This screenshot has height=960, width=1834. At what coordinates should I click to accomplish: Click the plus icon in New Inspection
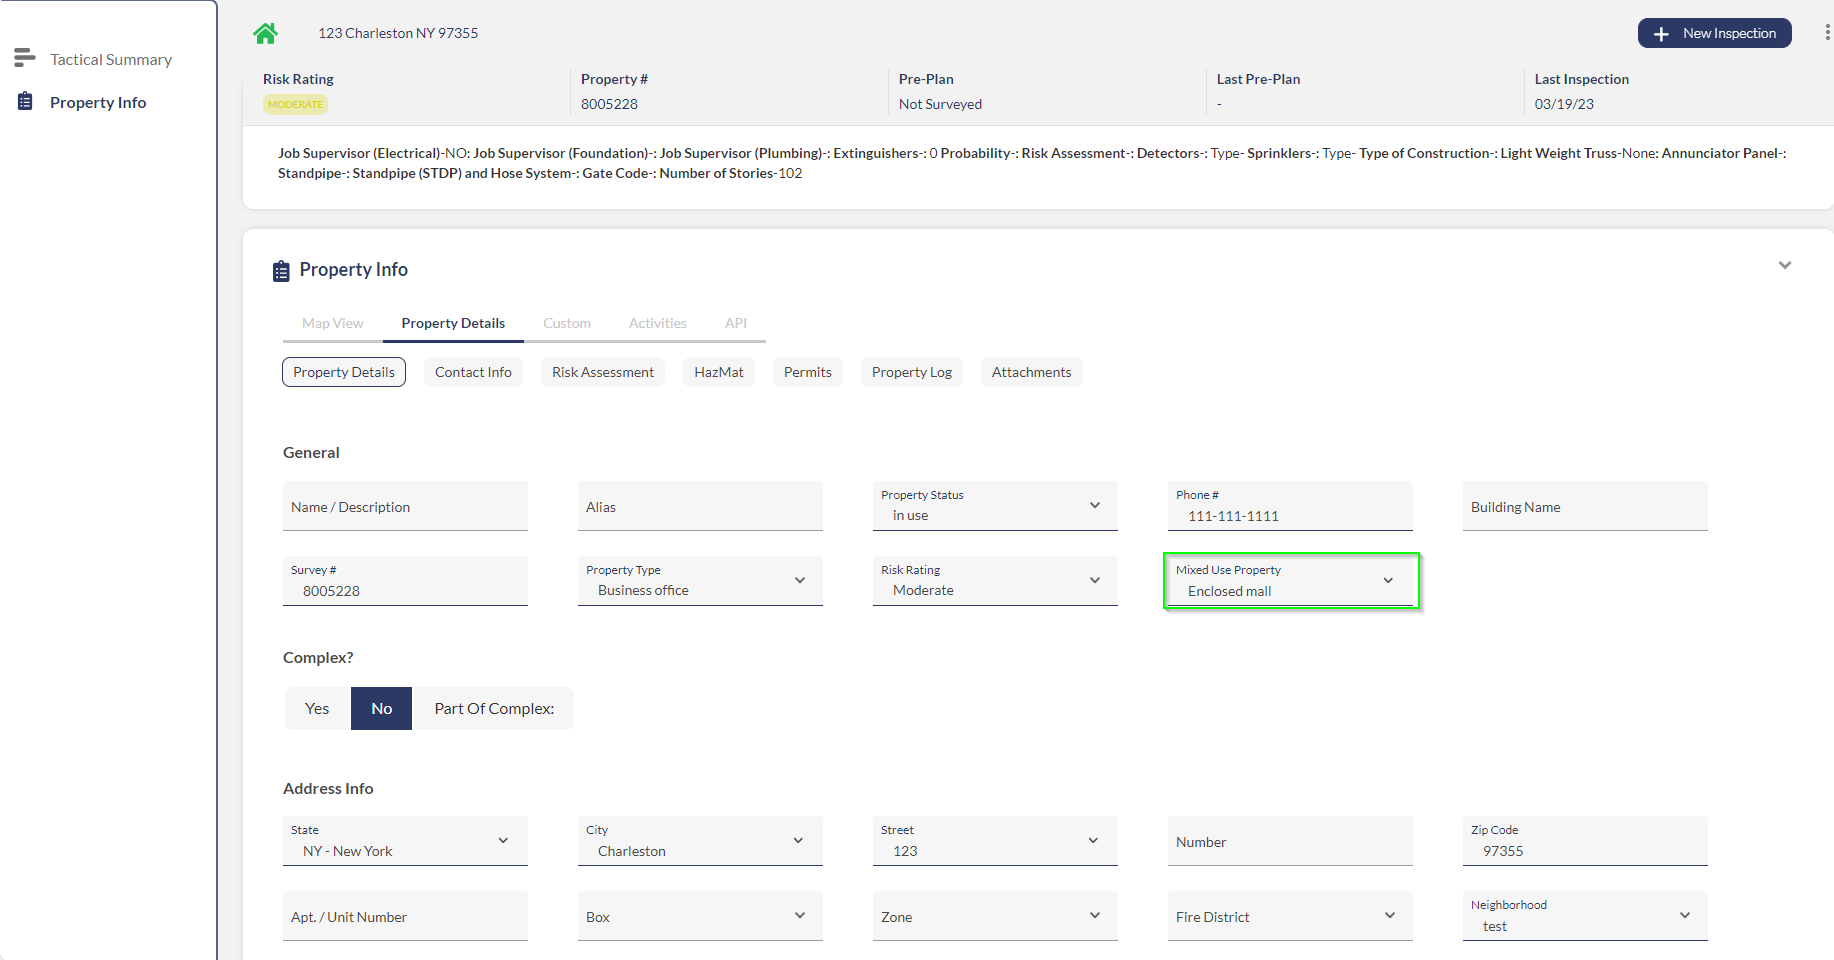(x=1661, y=34)
